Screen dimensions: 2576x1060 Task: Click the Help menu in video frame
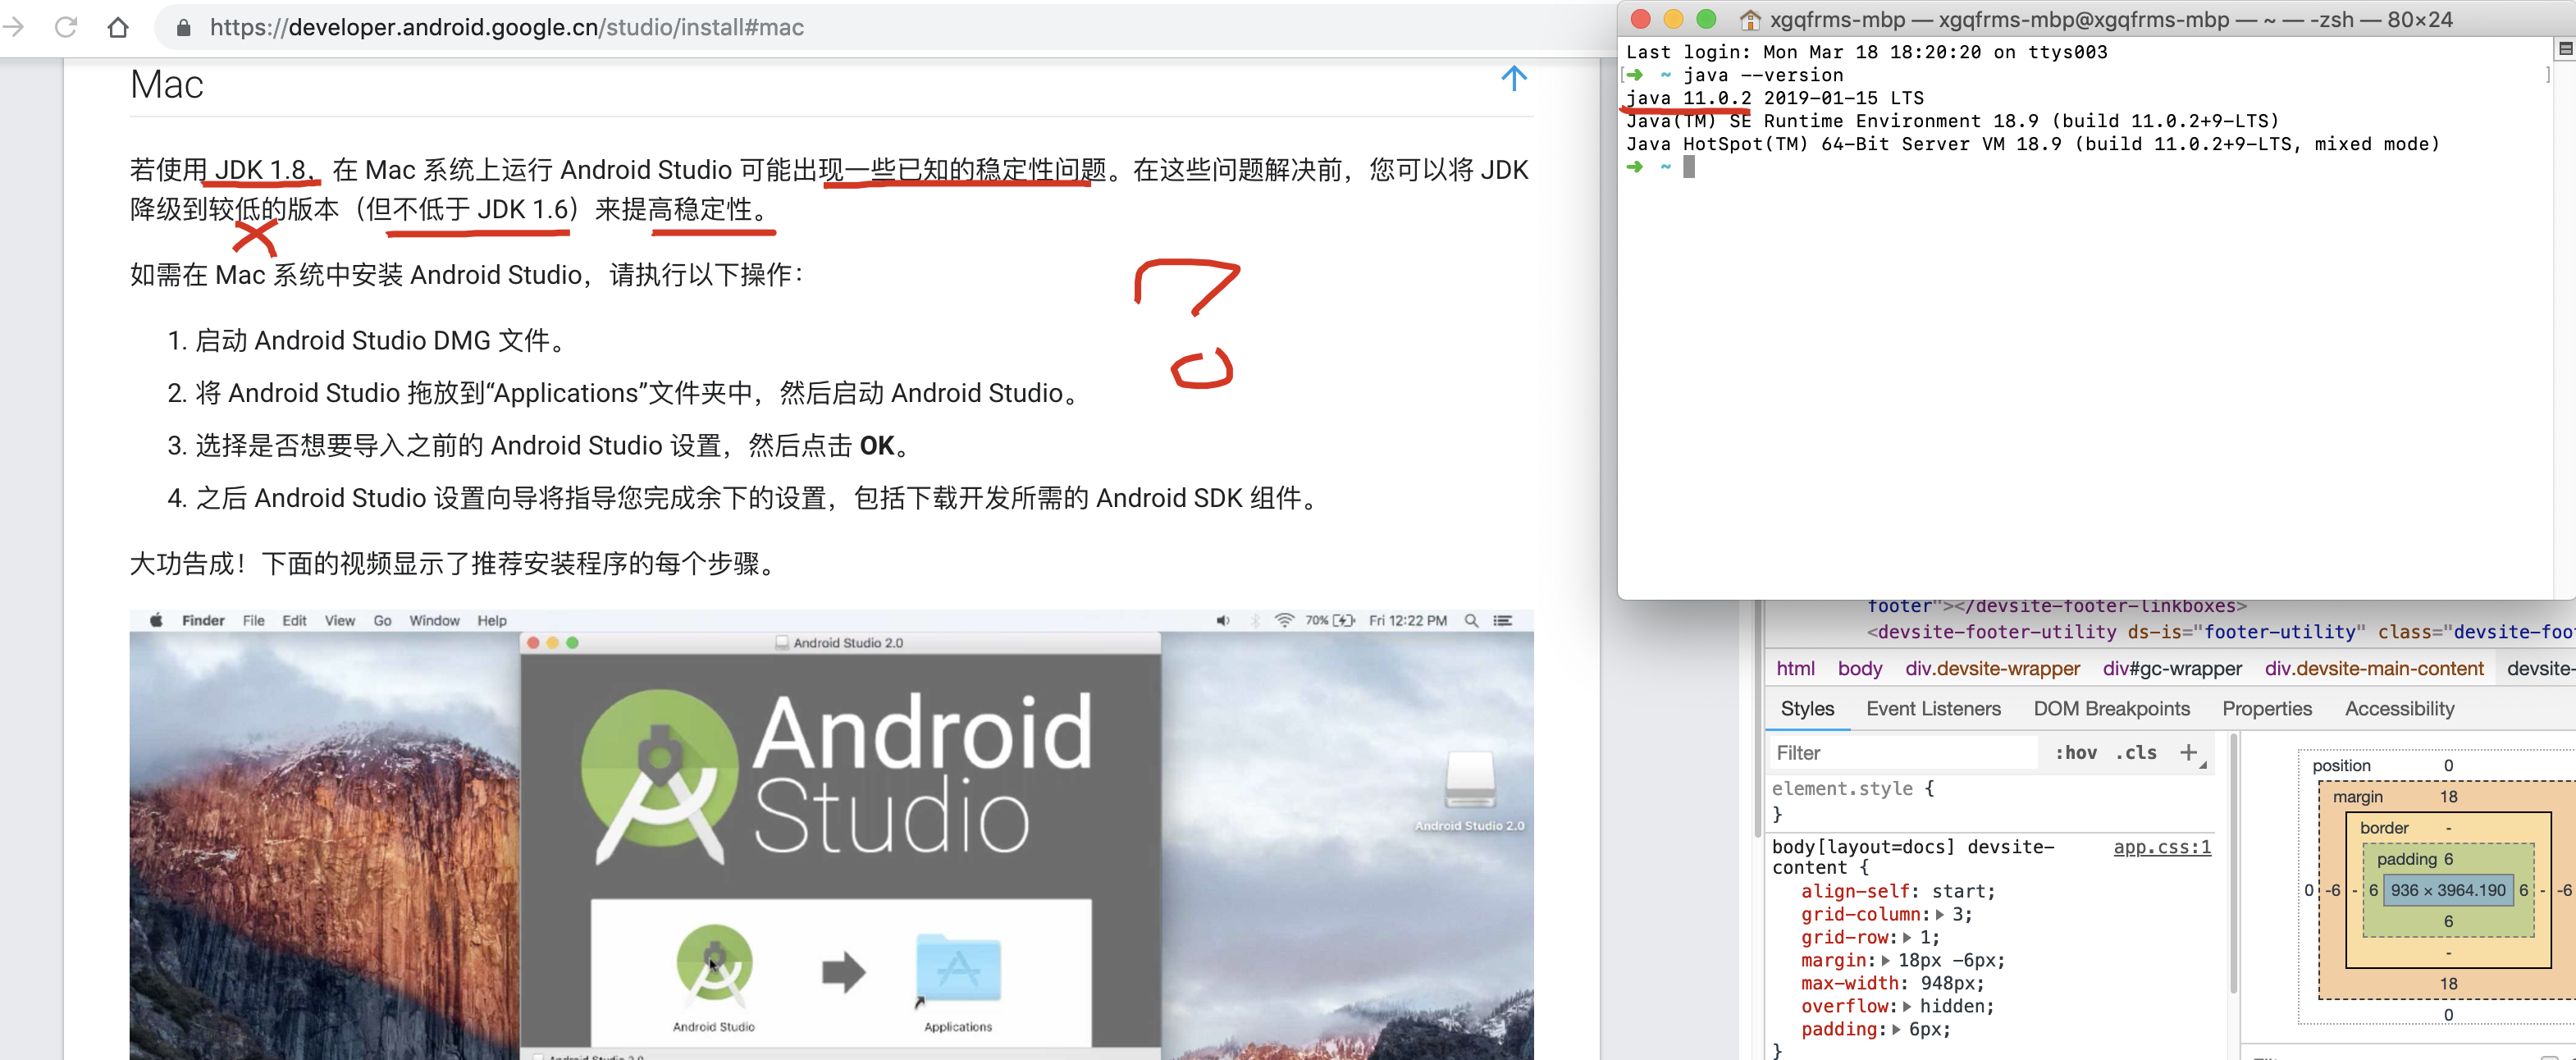click(492, 620)
